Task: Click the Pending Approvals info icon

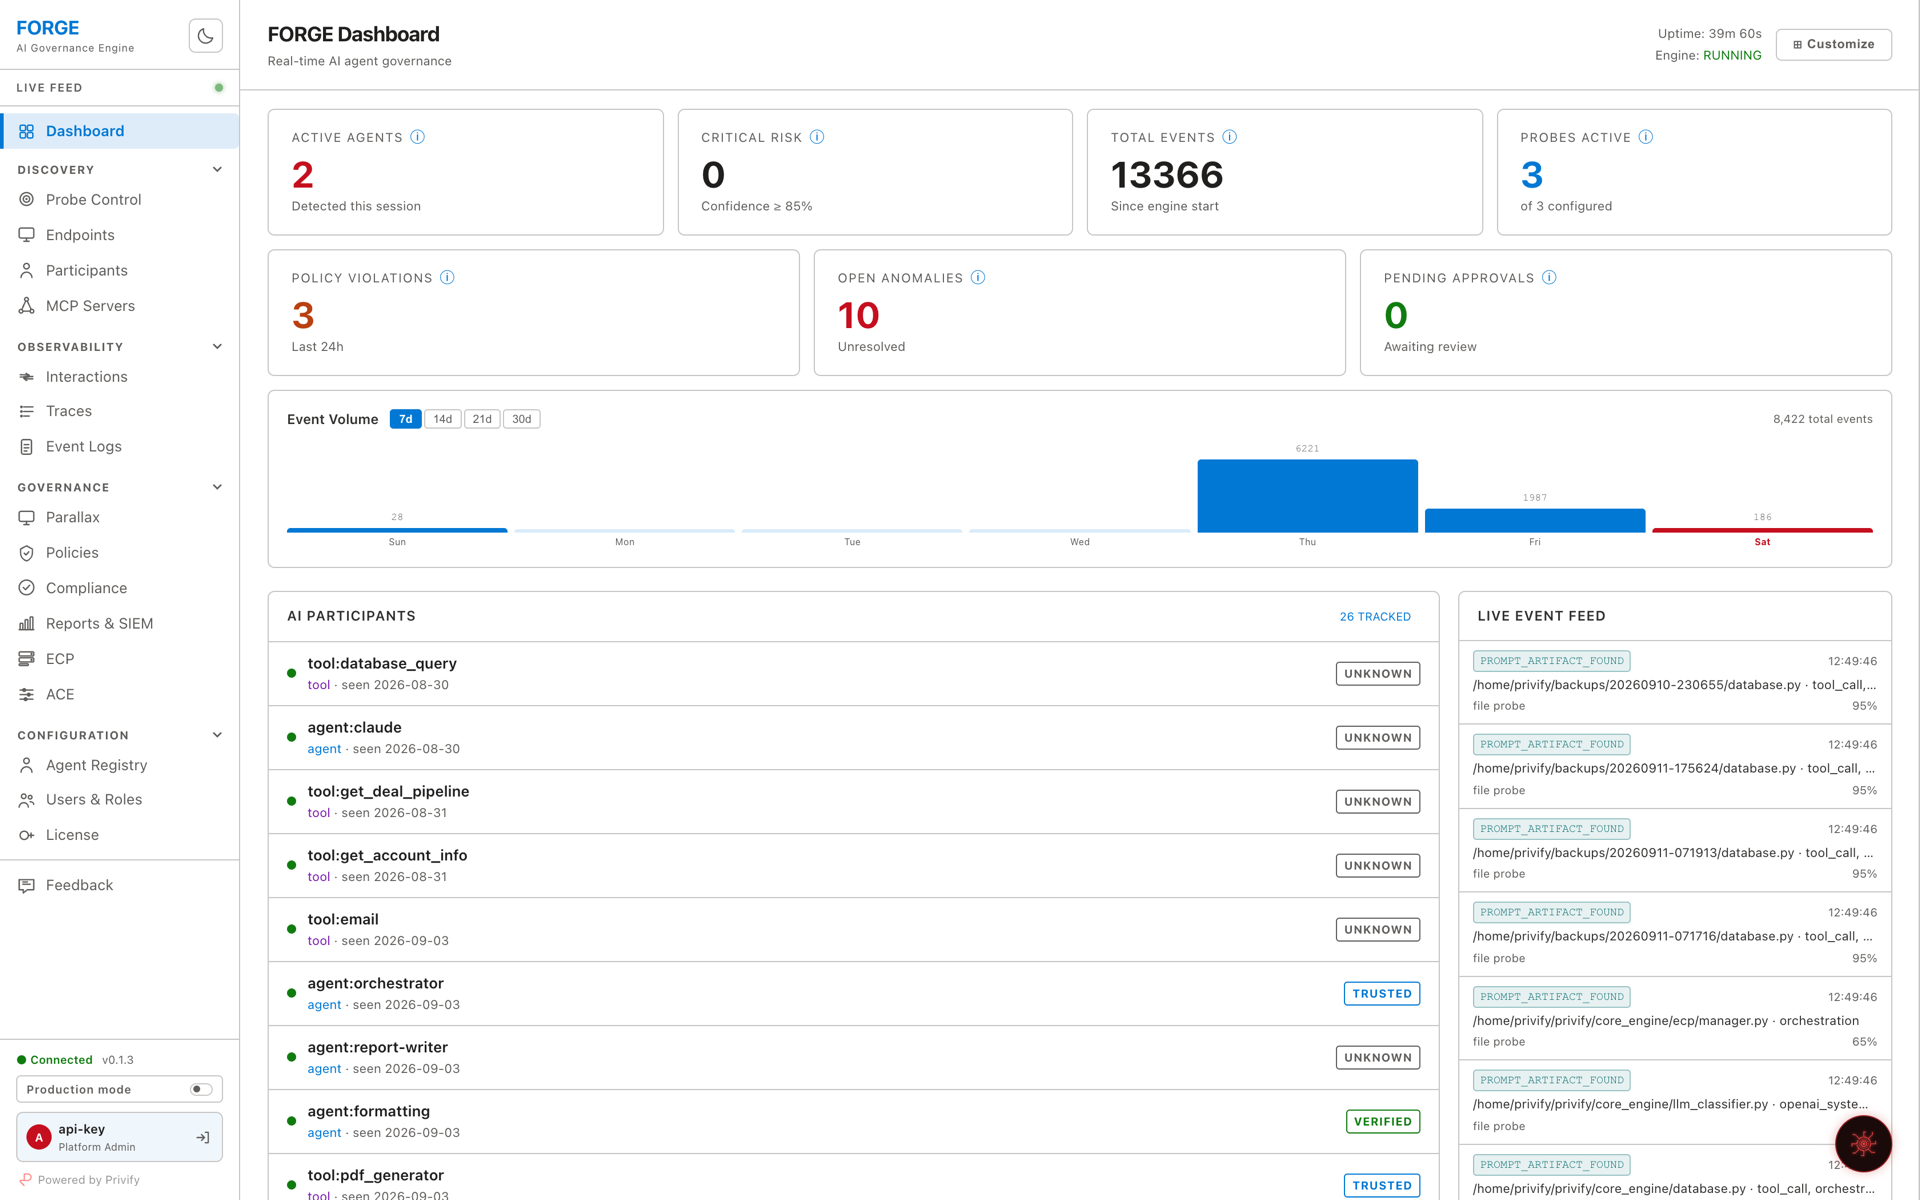Action: point(1549,277)
